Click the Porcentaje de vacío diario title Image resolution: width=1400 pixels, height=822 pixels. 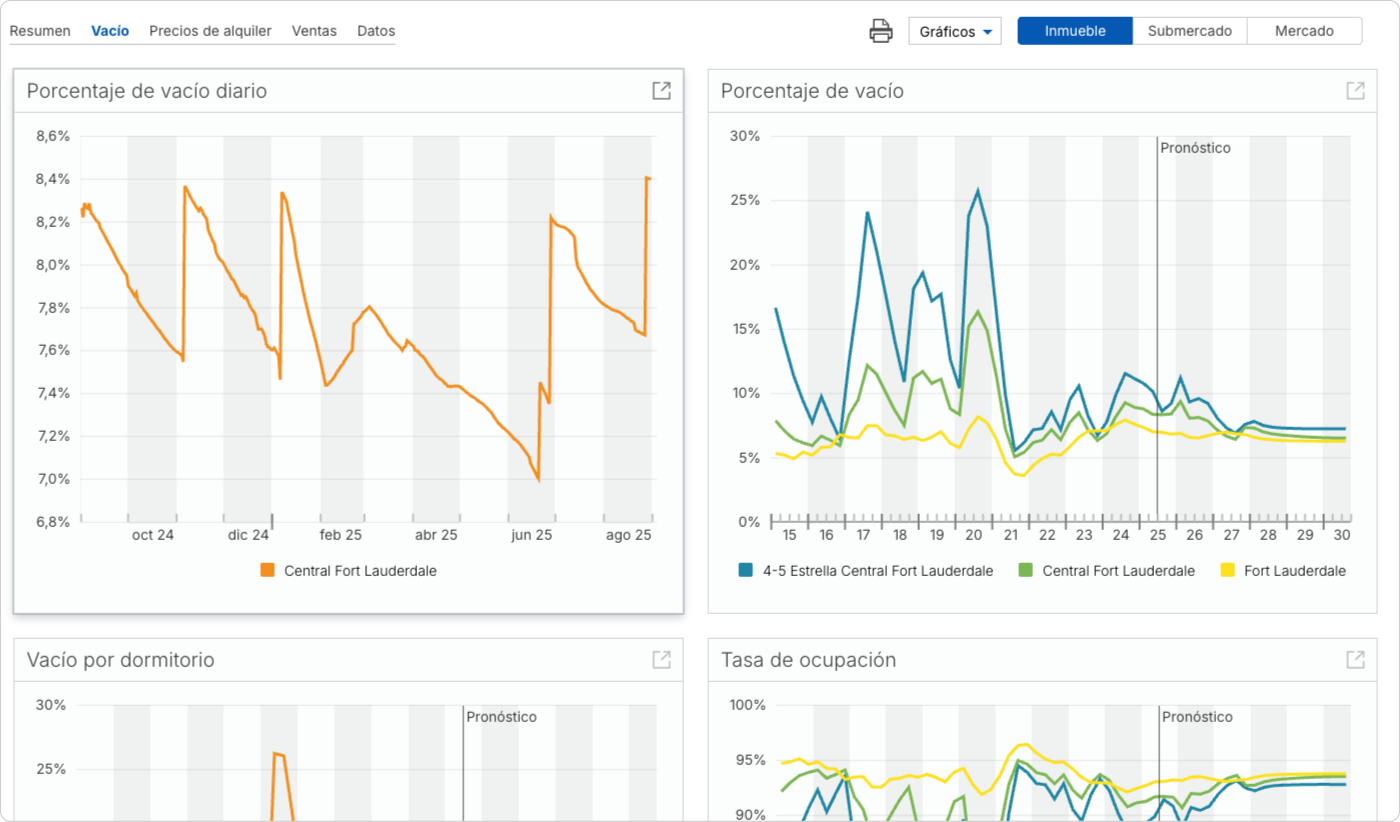147,91
